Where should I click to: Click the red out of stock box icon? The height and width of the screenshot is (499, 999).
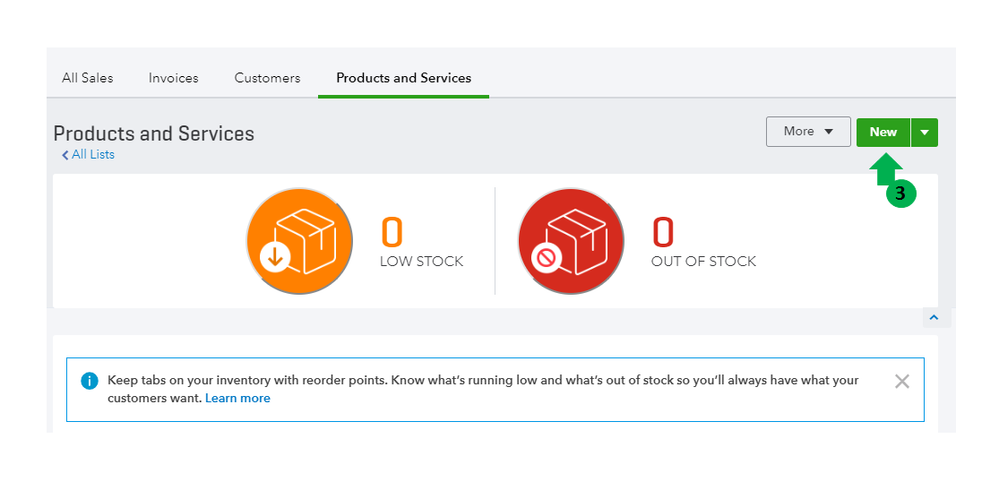click(570, 241)
